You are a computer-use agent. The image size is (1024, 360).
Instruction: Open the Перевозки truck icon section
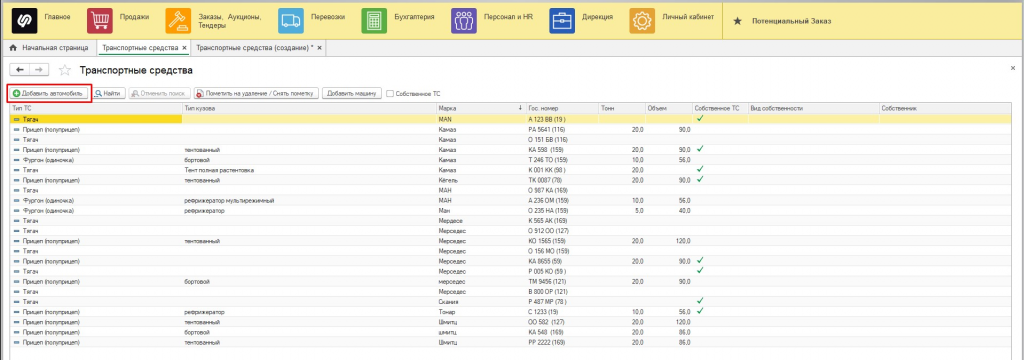291,20
